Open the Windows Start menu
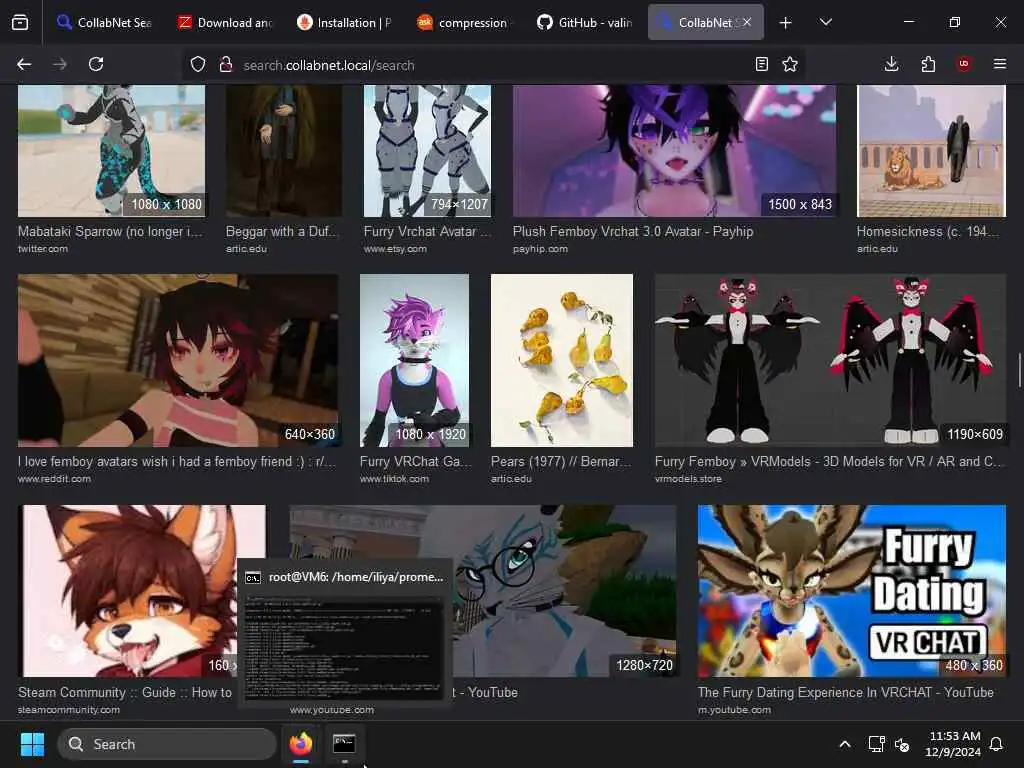This screenshot has width=1024, height=768. [32, 744]
